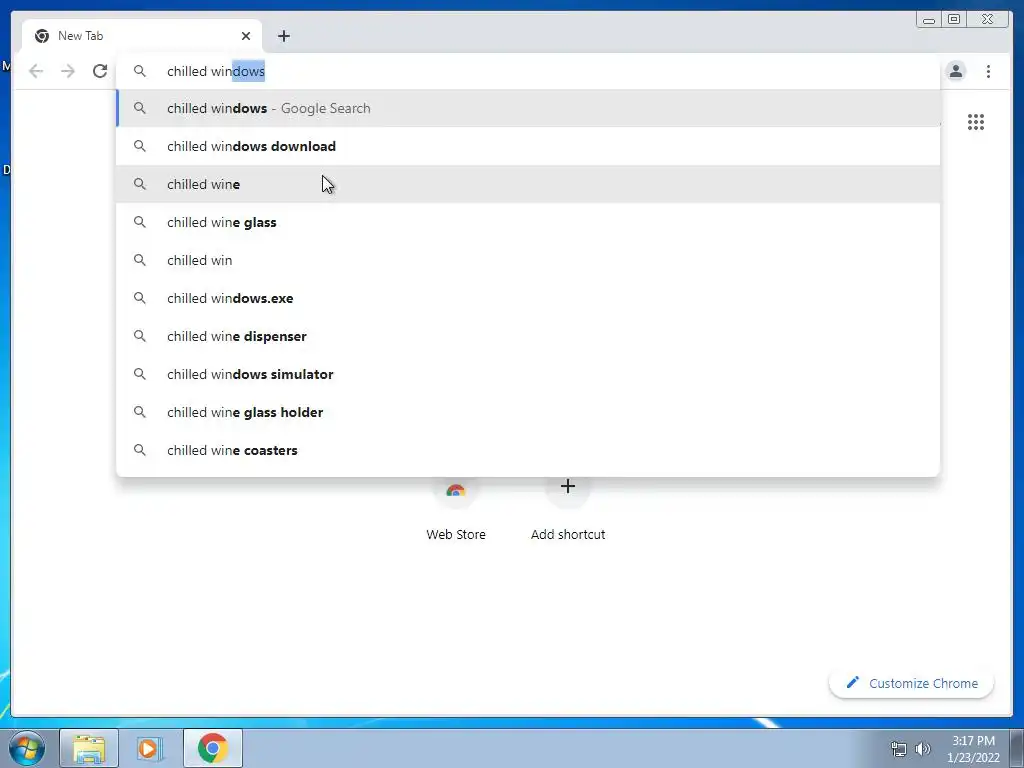Open a new tab with plus button

[x=283, y=37]
